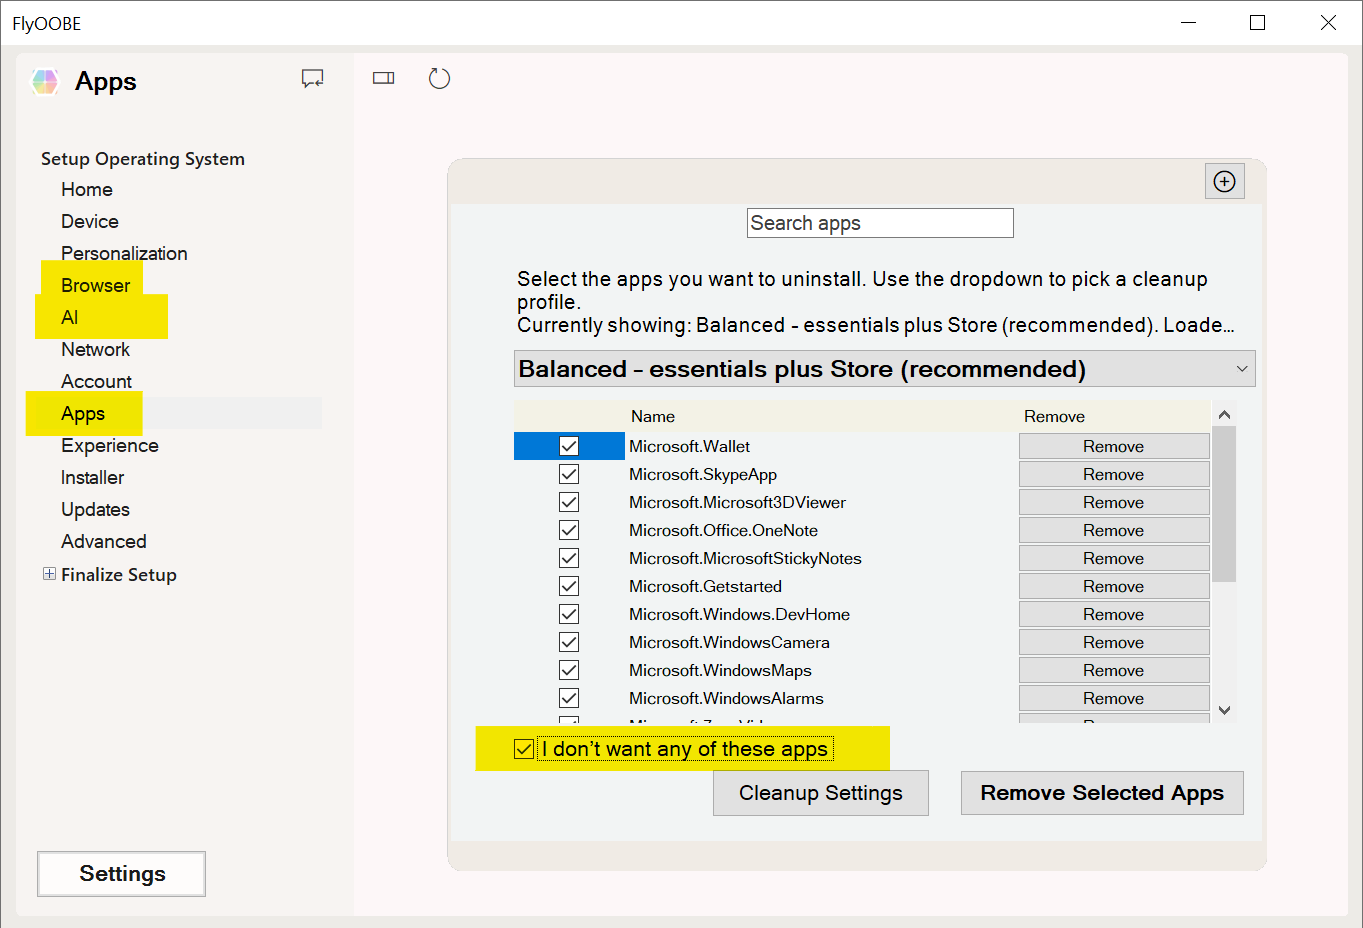
Task: Click the plus circle add icon
Action: click(1224, 181)
